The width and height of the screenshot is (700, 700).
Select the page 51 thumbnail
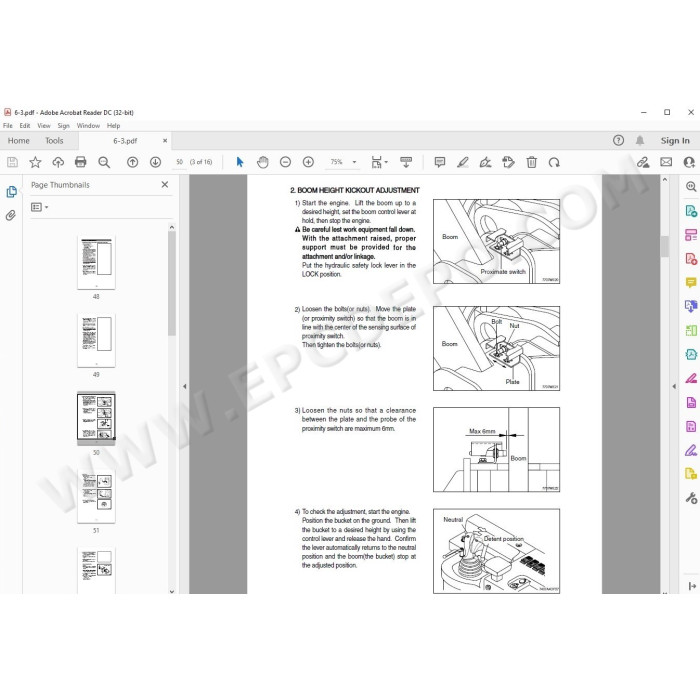[96, 496]
